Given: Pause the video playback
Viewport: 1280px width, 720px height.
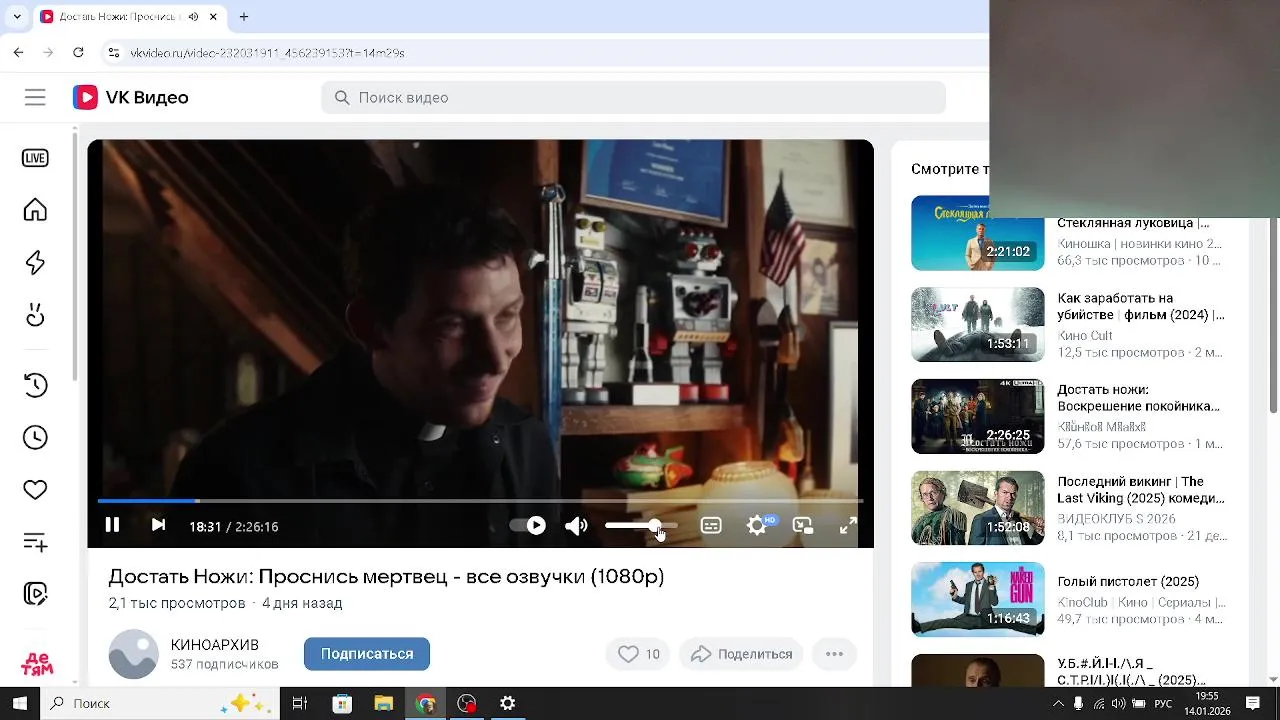Looking at the screenshot, I should coord(112,525).
